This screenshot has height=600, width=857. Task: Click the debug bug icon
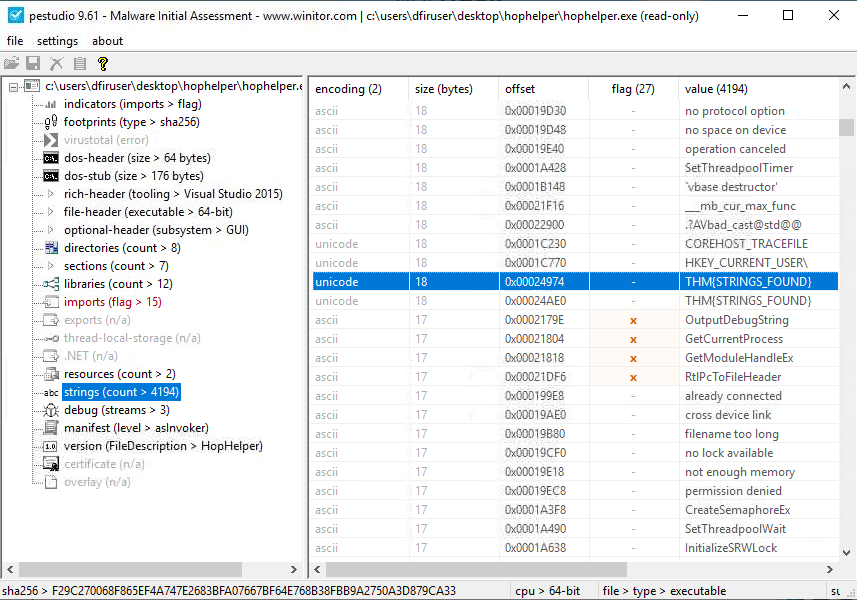51,410
